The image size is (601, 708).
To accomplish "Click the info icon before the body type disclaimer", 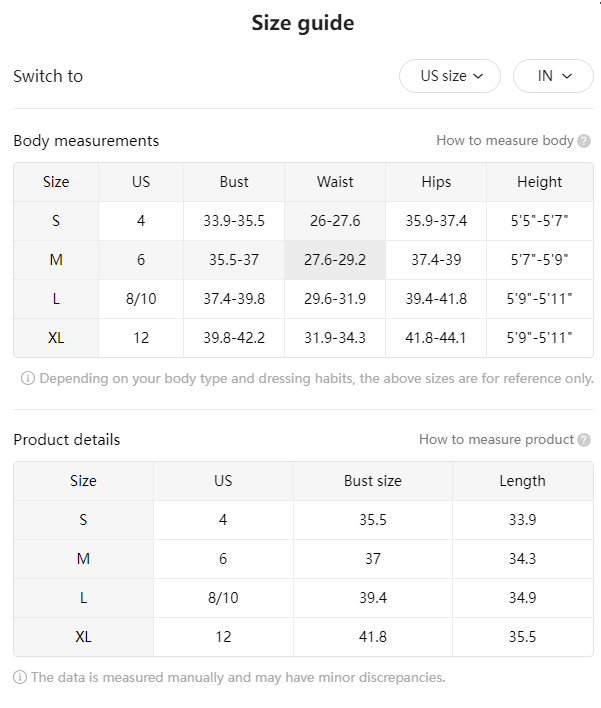I will click(28, 378).
